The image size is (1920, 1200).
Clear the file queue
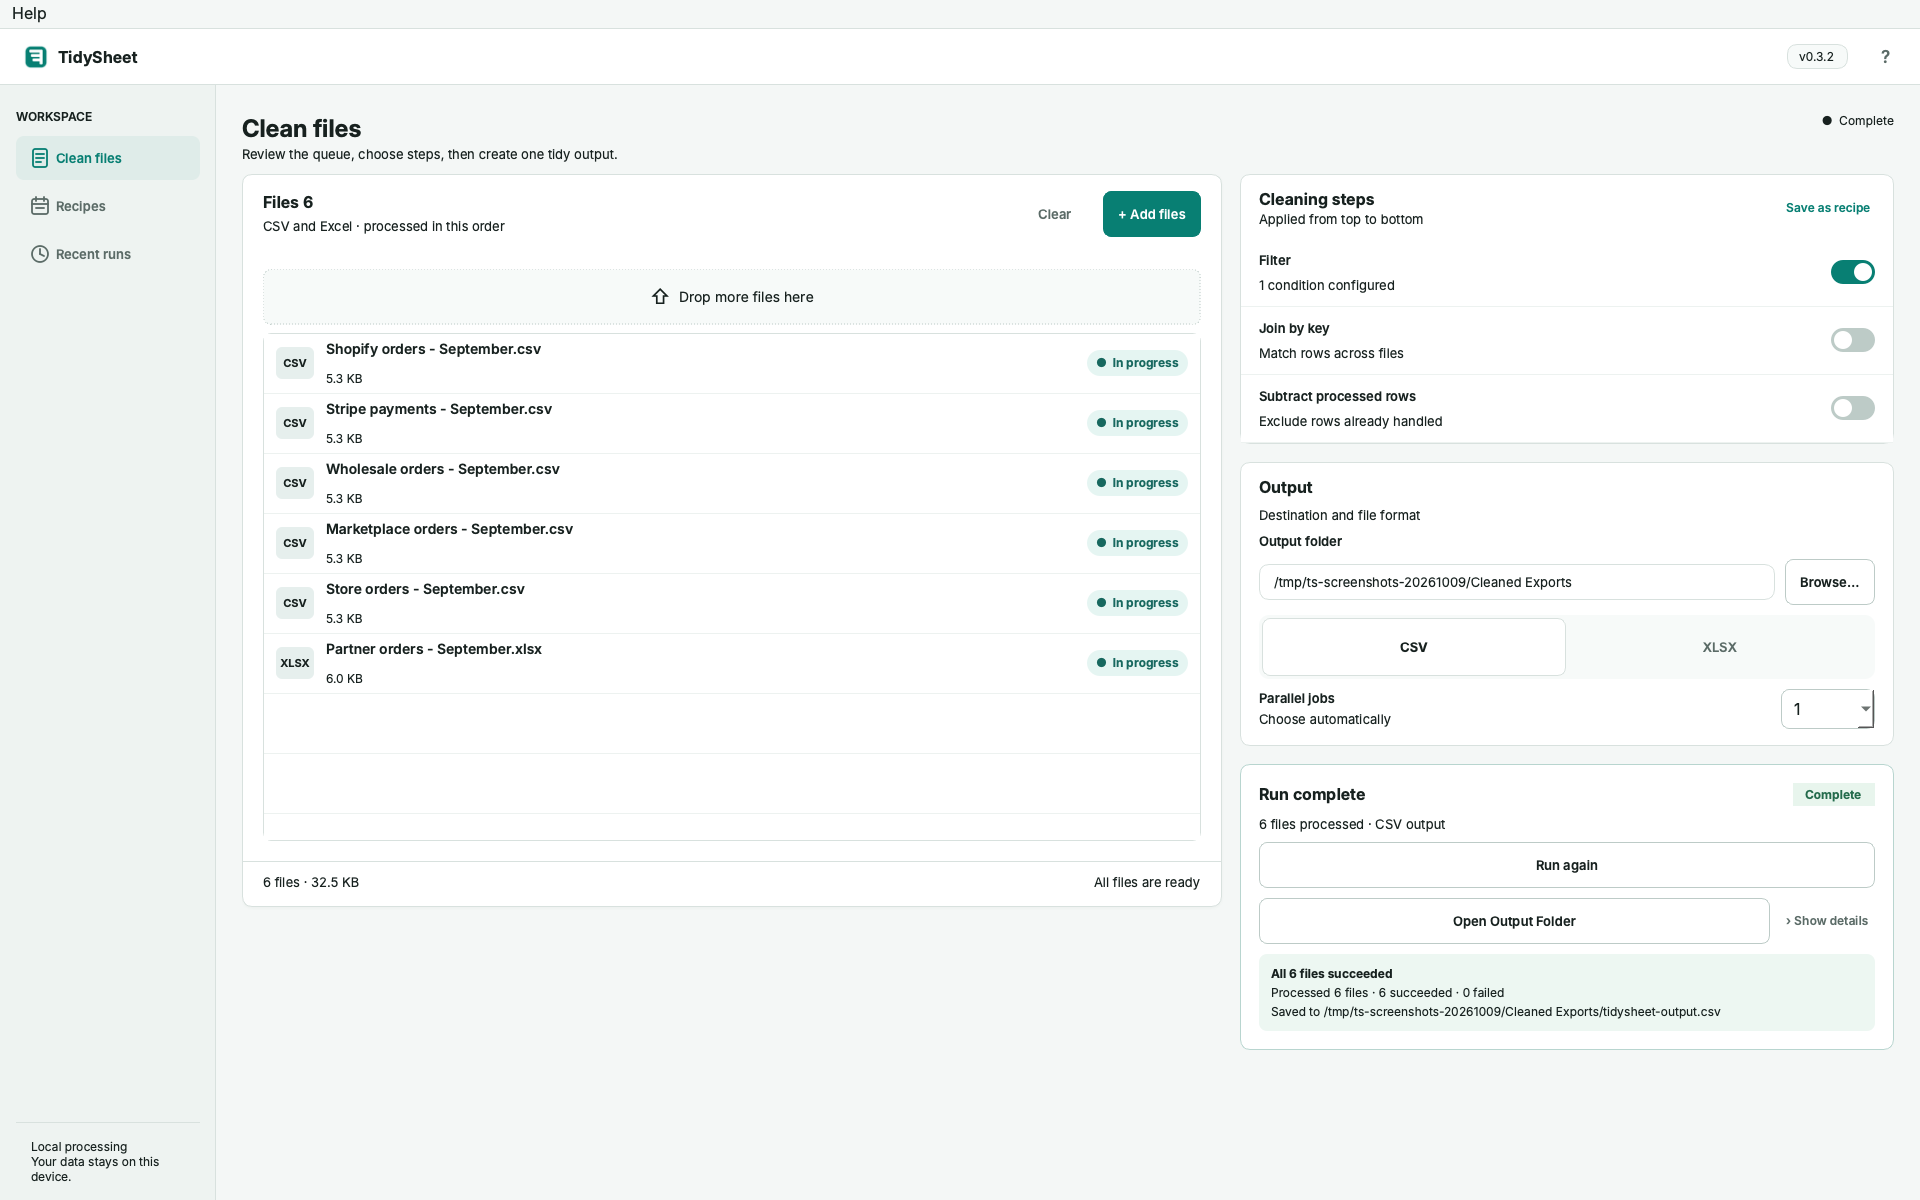pyautogui.click(x=1054, y=214)
